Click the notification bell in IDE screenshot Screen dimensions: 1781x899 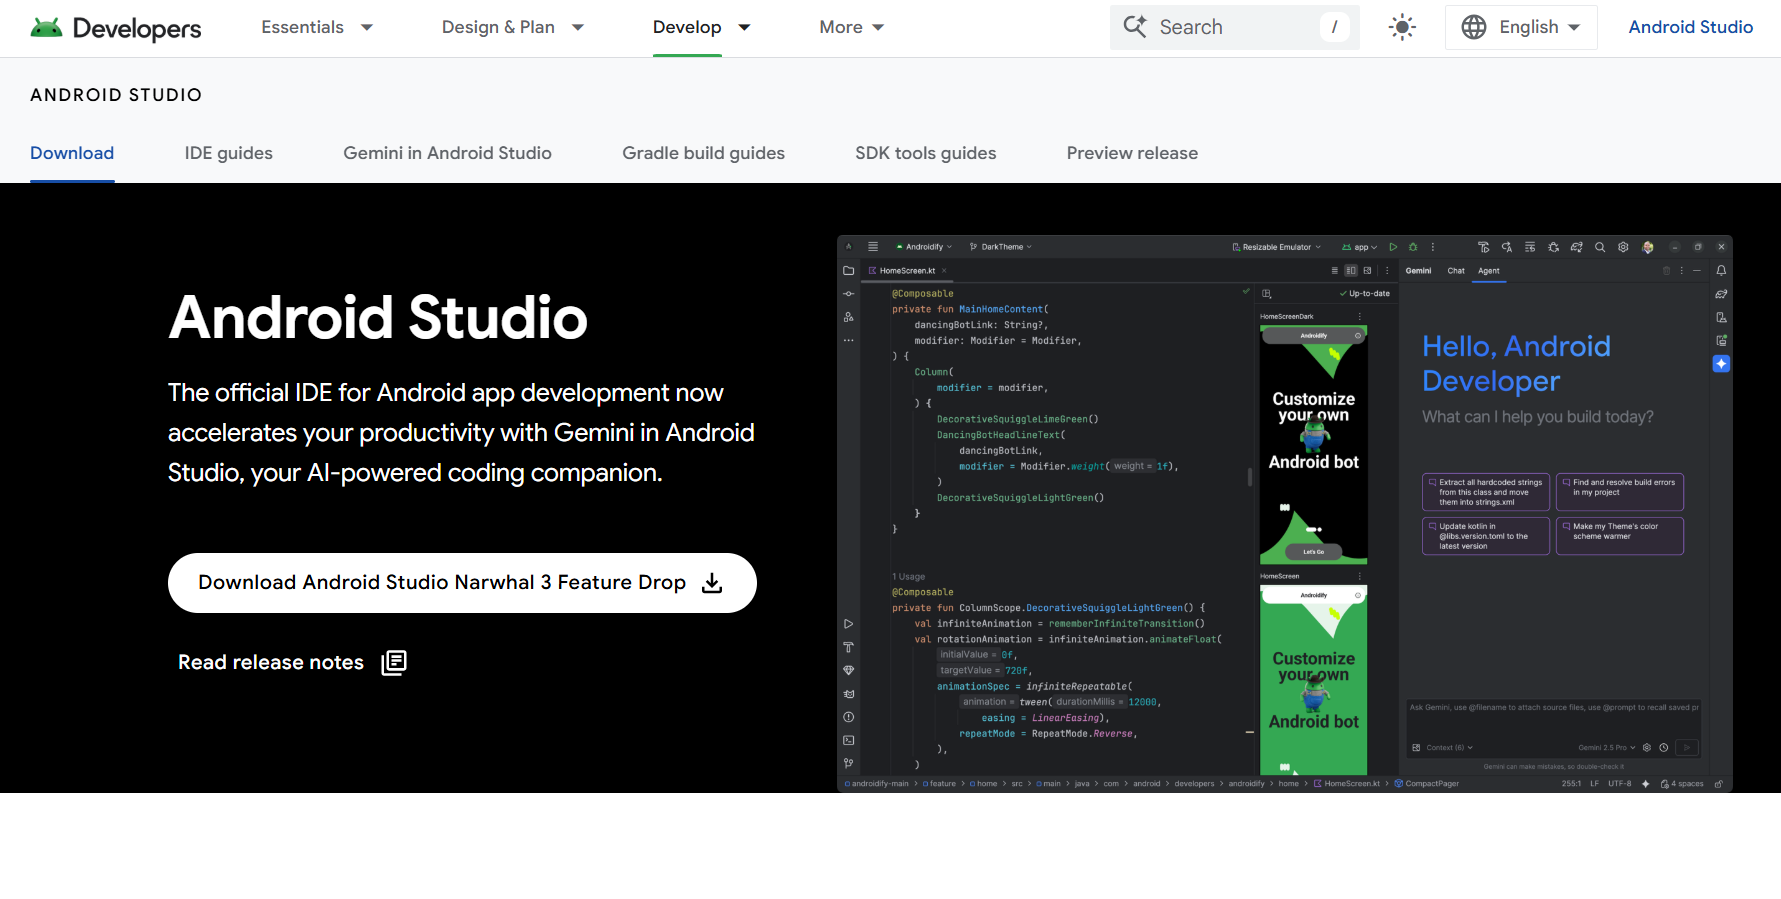(1721, 271)
